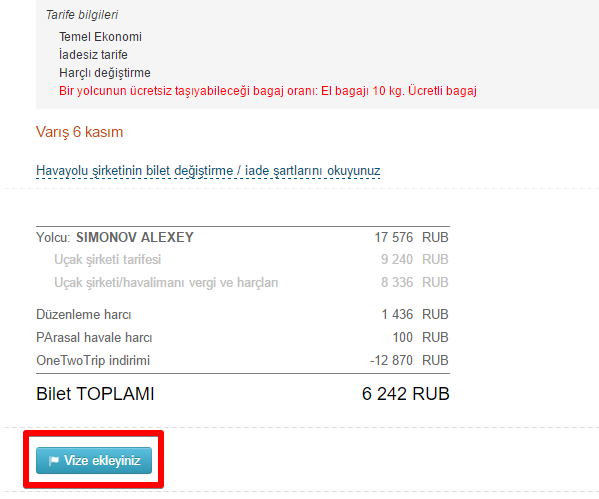The height and width of the screenshot is (499, 599).
Task: Select the Tarife bilgileri heading
Action: pos(82,15)
